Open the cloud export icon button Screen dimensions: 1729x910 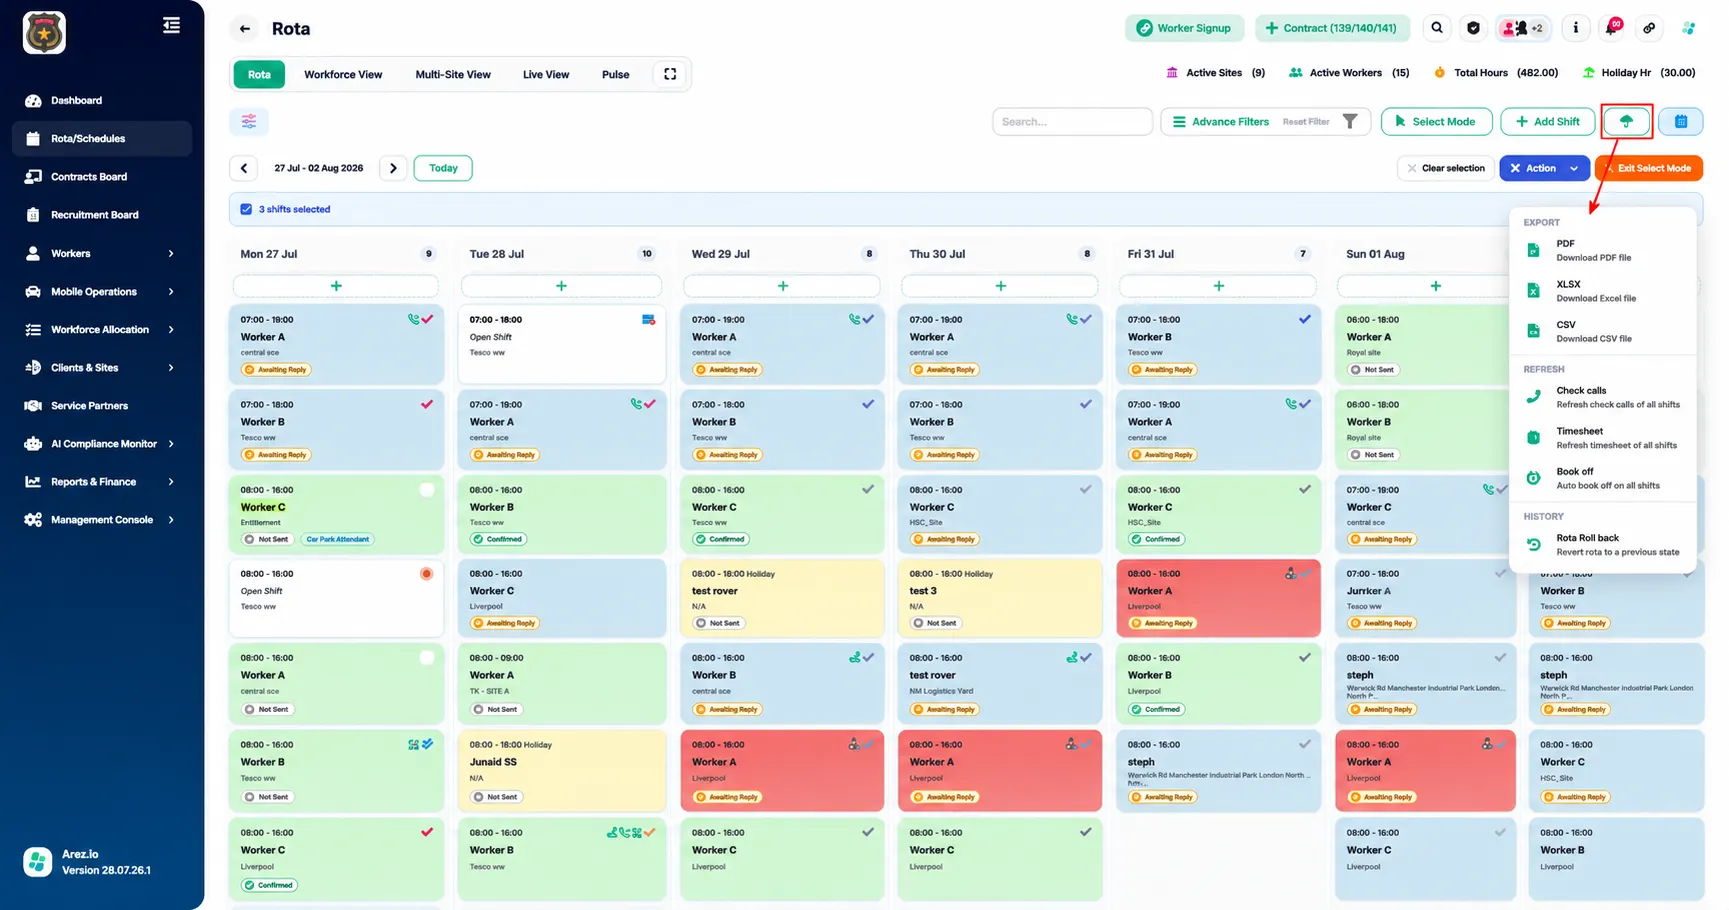[x=1626, y=121]
